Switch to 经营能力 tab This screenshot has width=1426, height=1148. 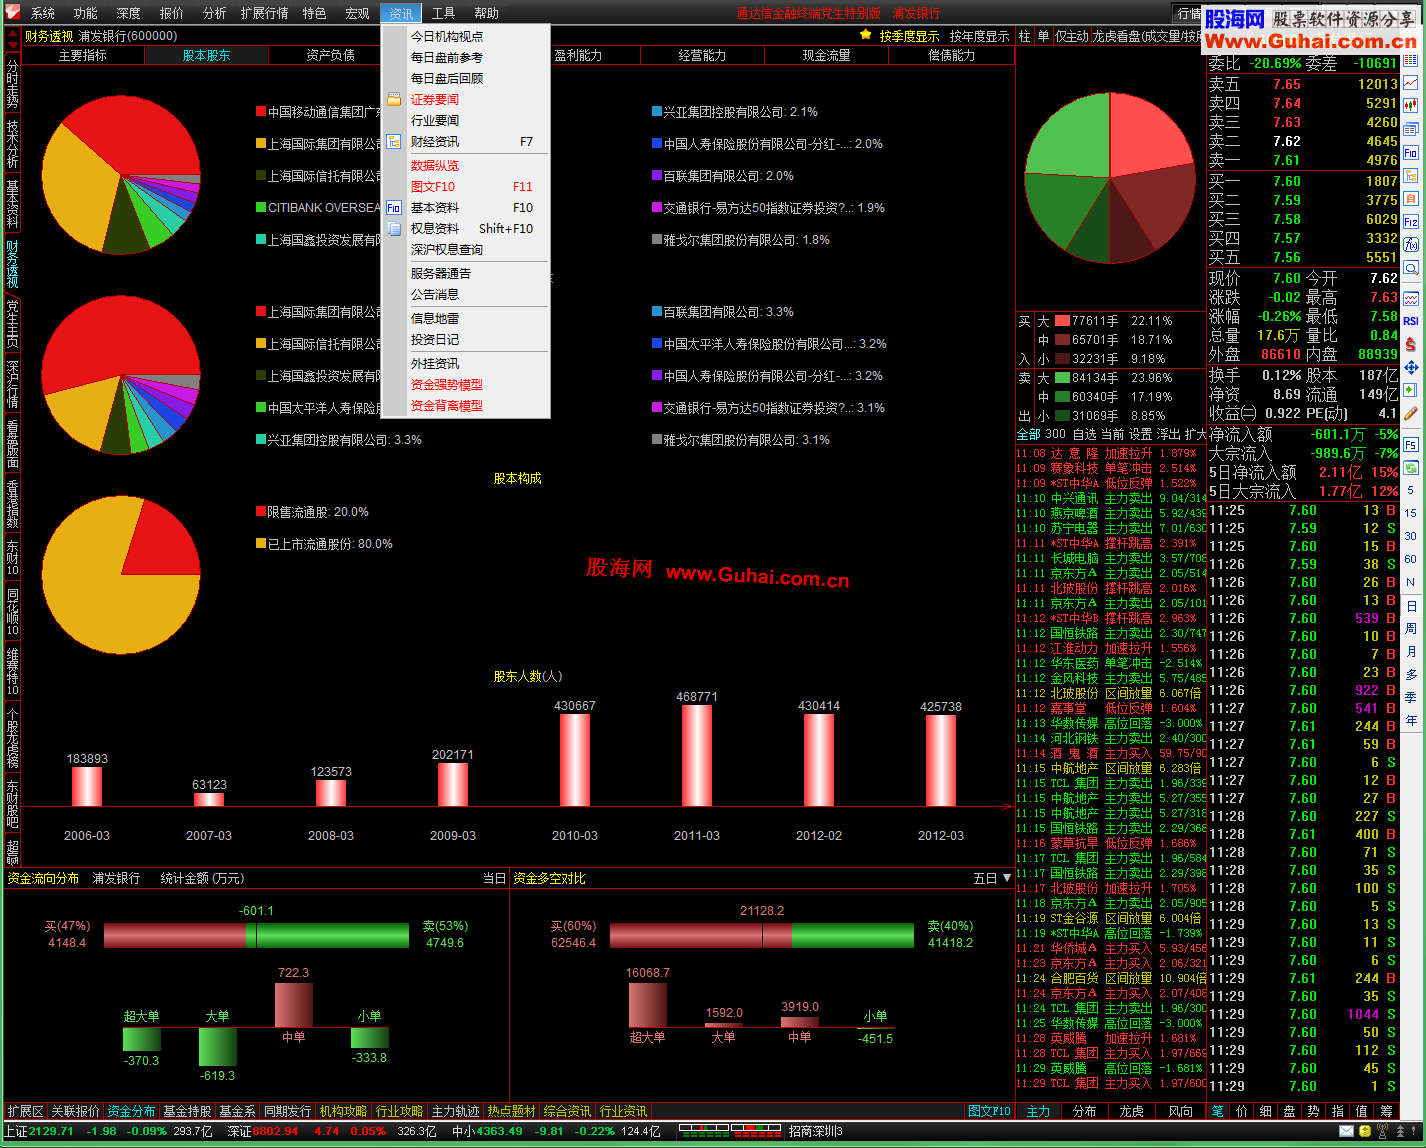click(x=703, y=56)
